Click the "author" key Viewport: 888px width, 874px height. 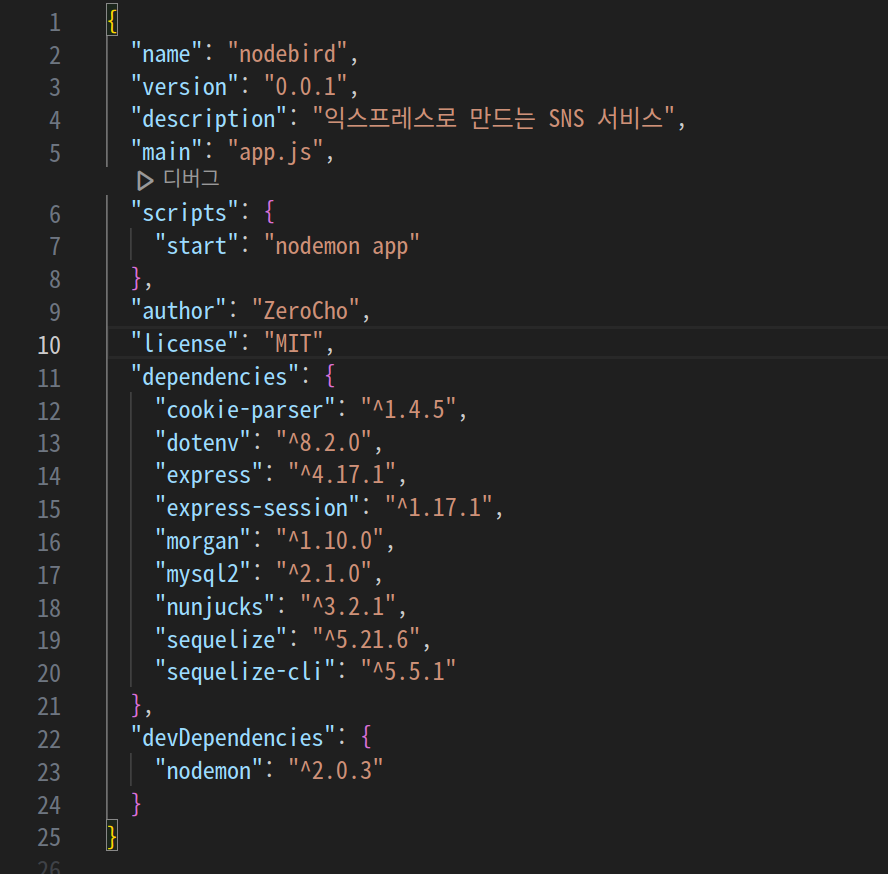tap(178, 311)
